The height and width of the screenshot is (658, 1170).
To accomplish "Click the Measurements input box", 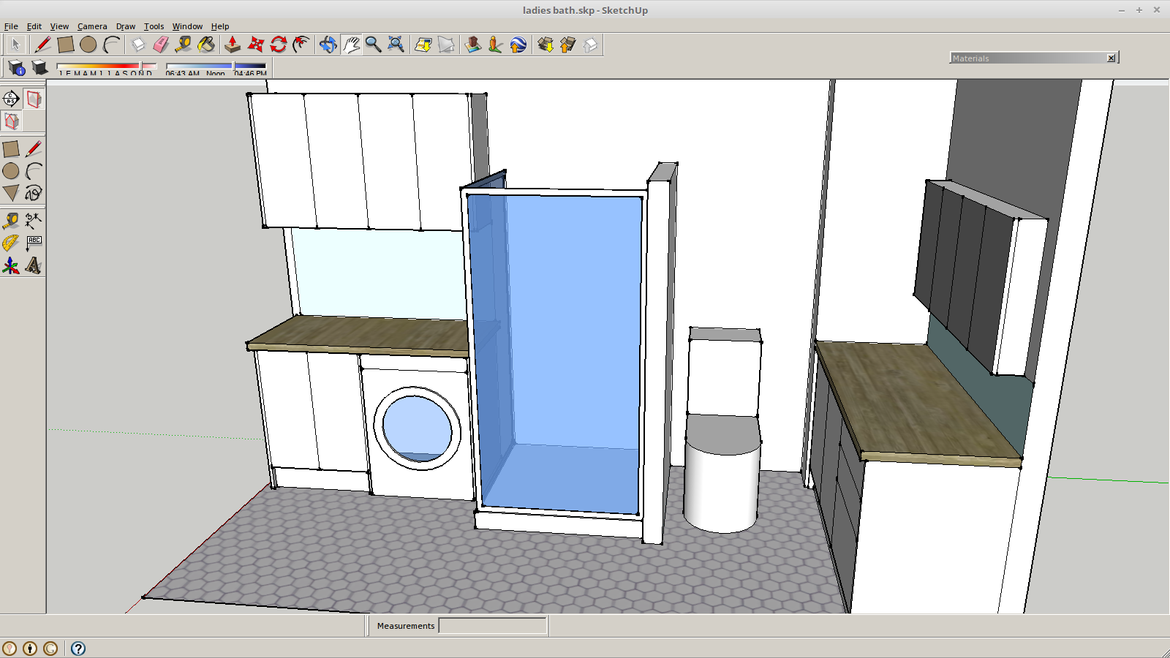I will pos(492,626).
